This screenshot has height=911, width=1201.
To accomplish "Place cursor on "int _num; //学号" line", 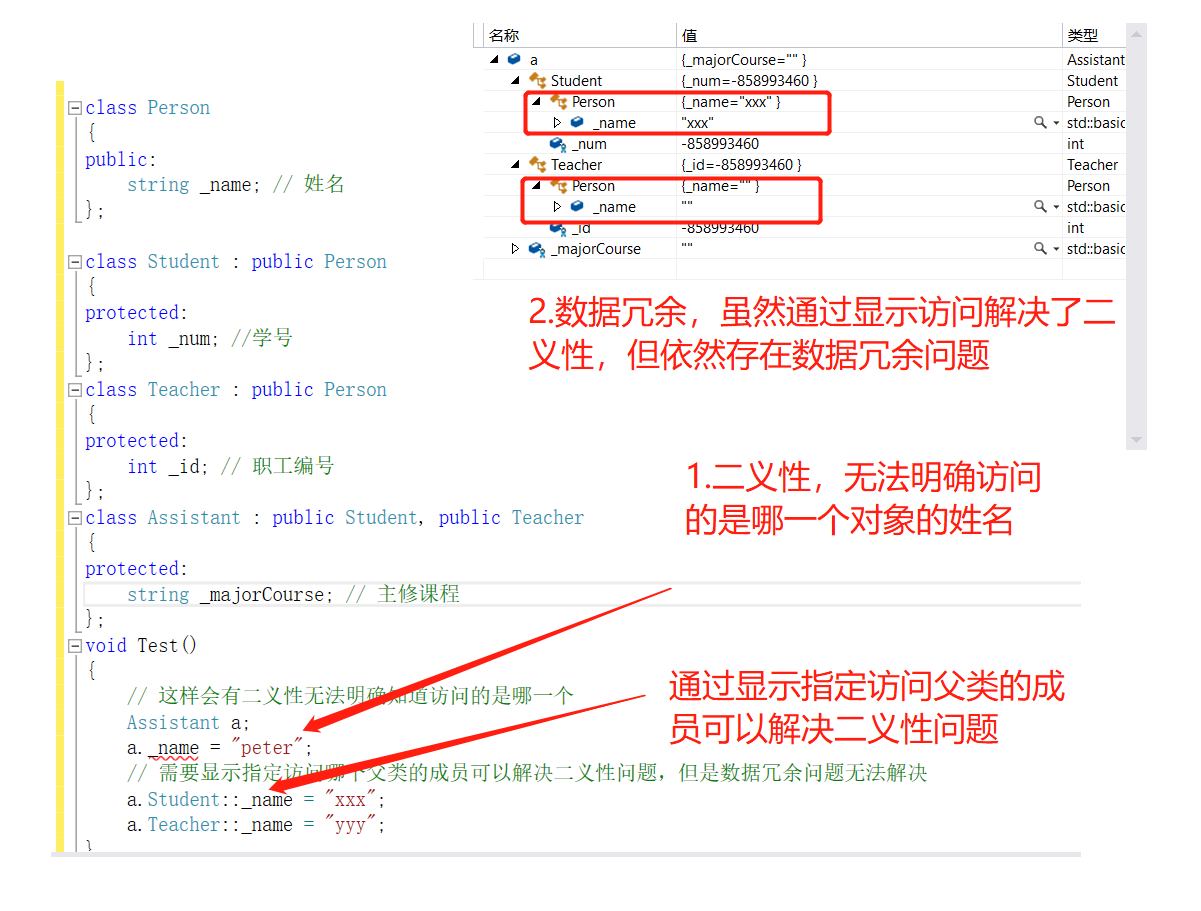I will [210, 339].
